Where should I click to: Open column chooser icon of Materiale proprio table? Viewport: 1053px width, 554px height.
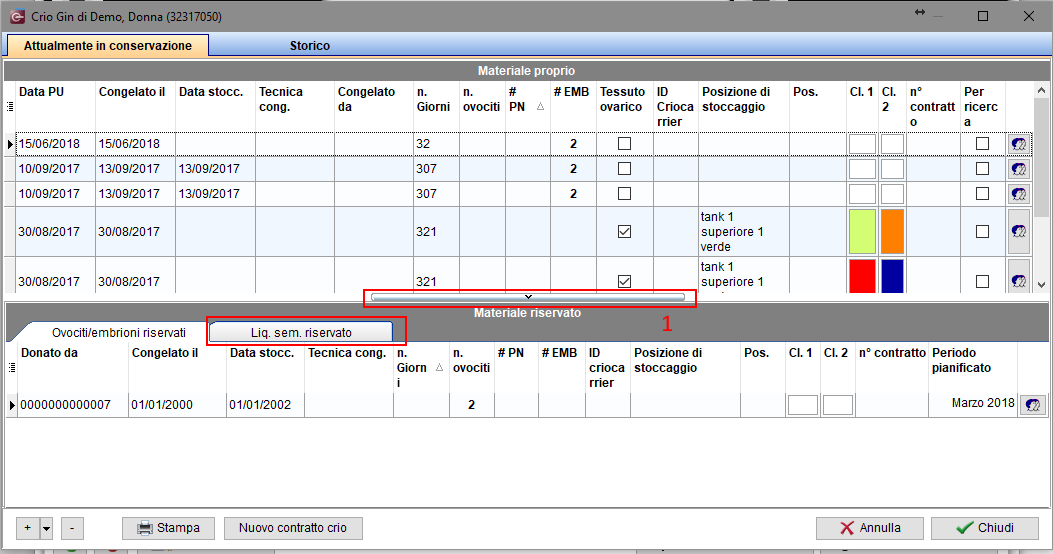pos(9,106)
